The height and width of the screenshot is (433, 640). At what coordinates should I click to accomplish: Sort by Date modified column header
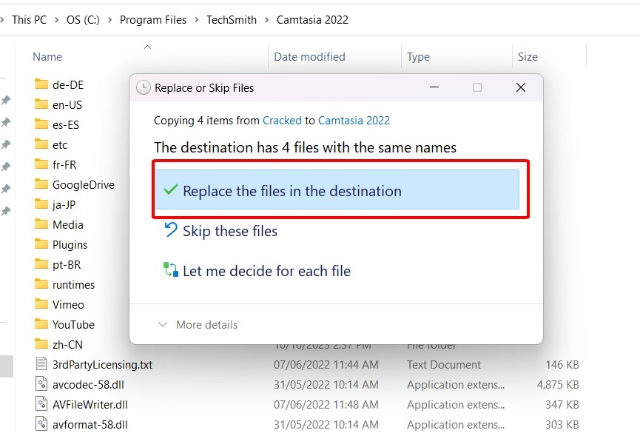tap(309, 57)
